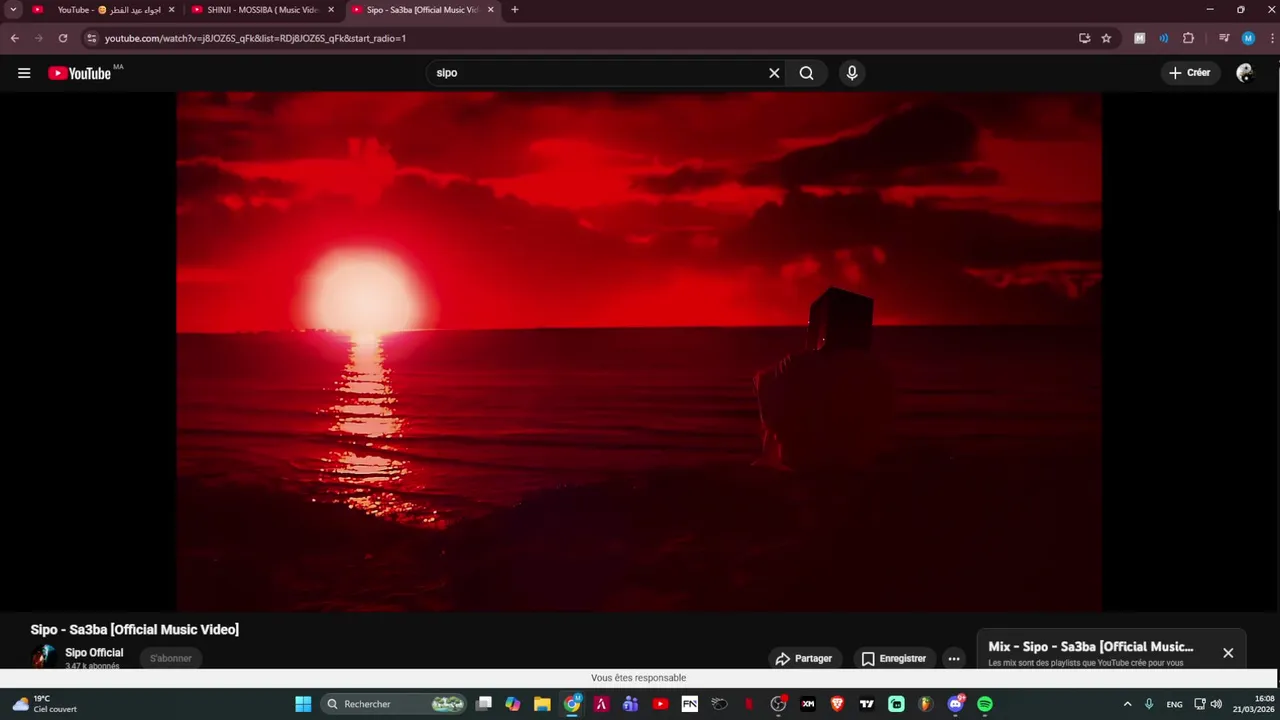The image size is (1280, 720).
Task: Open the YouTube account avatar menu
Action: 1244,73
